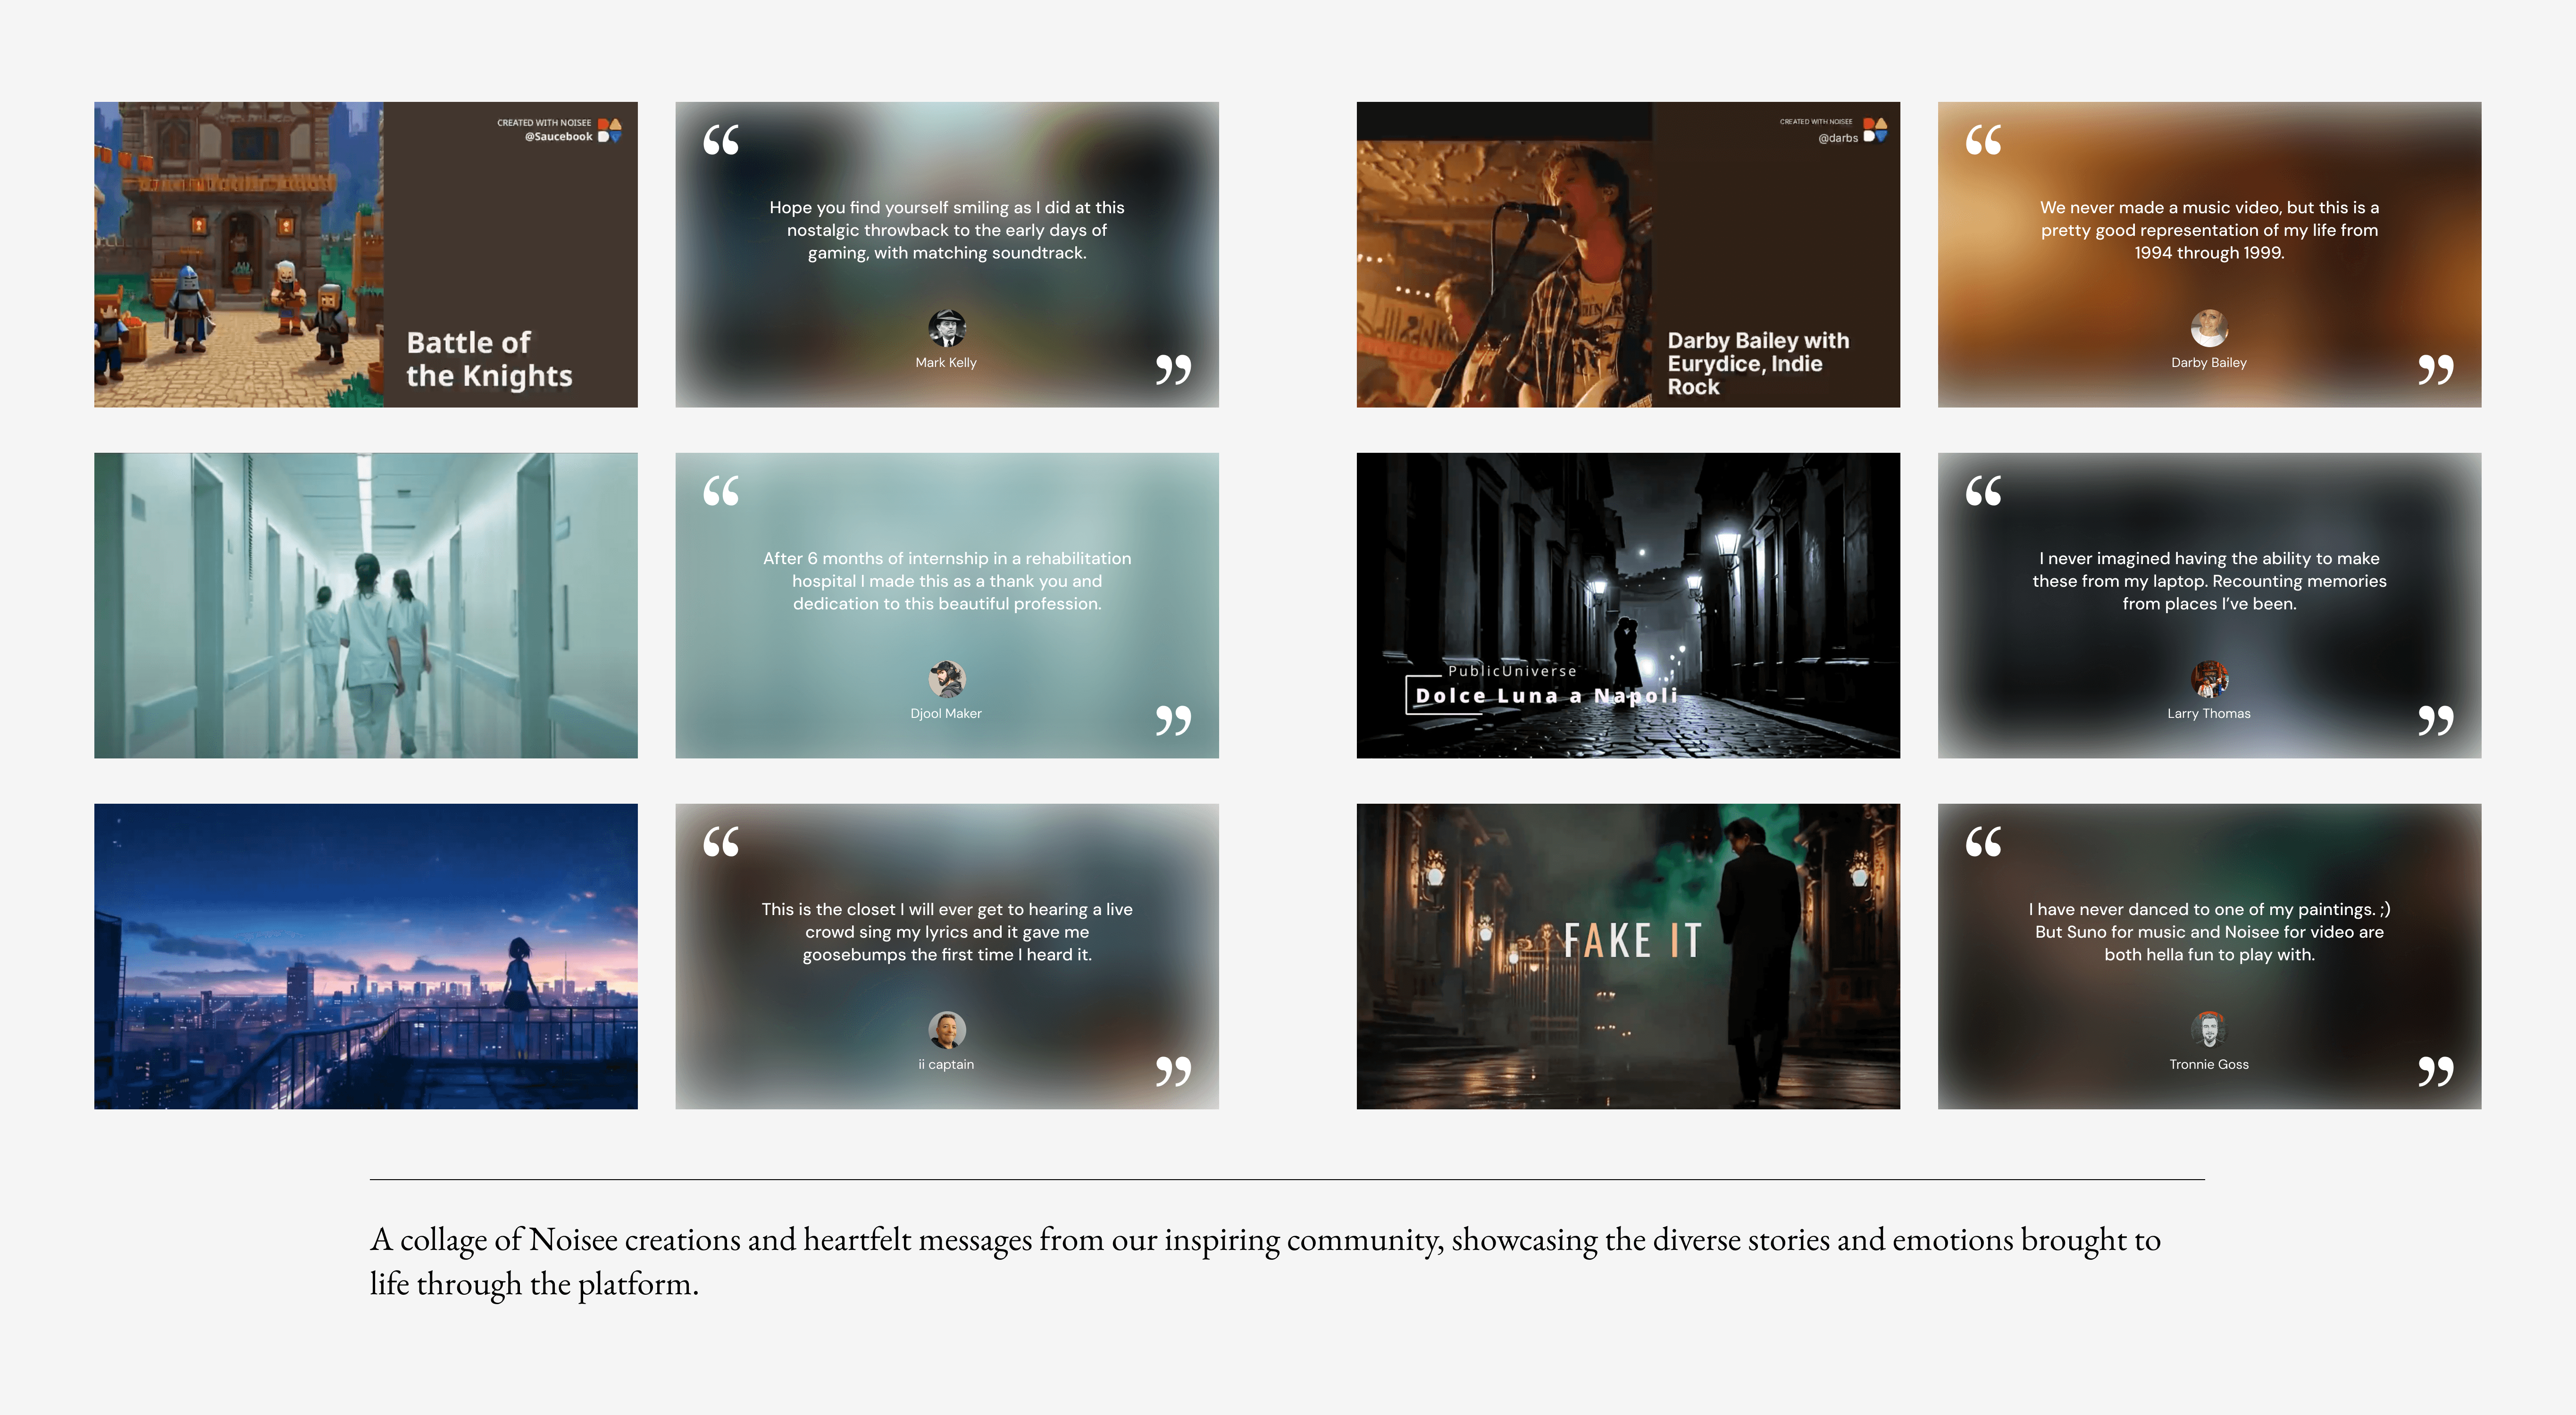Open the Dolce Luna a Napoli thumbnail
Screen dimensions: 2576x1415
click(x=1628, y=605)
